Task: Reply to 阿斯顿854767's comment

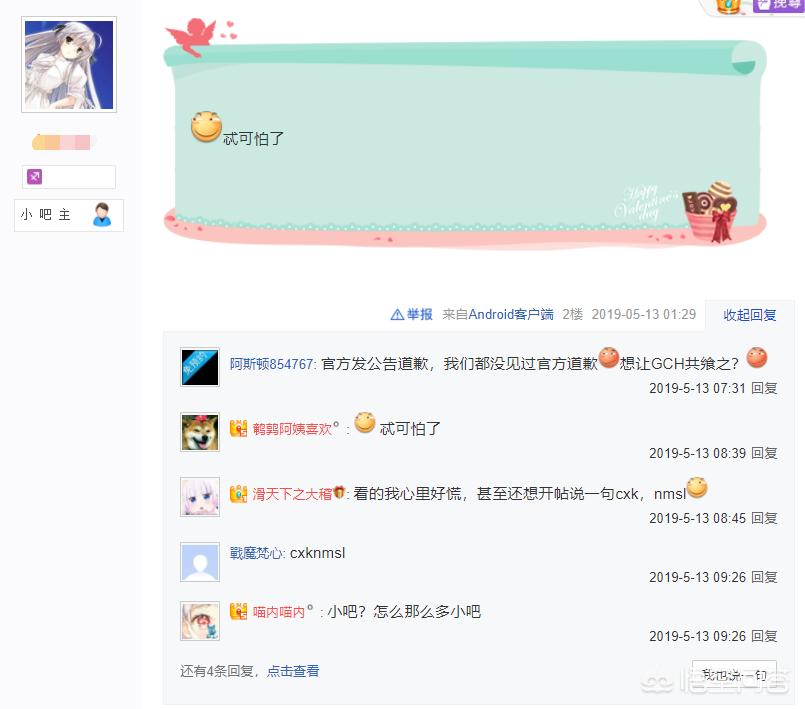Action: [764, 388]
